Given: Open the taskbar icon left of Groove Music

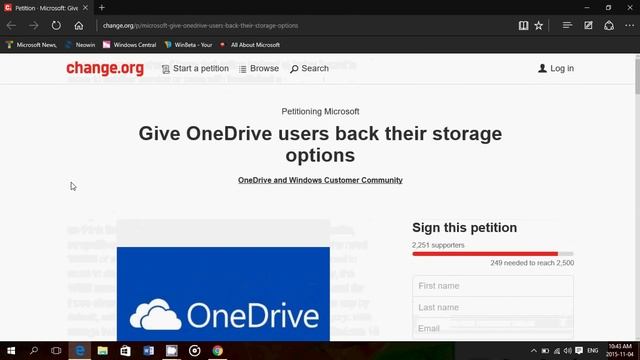Looking at the screenshot, I should tap(172, 351).
